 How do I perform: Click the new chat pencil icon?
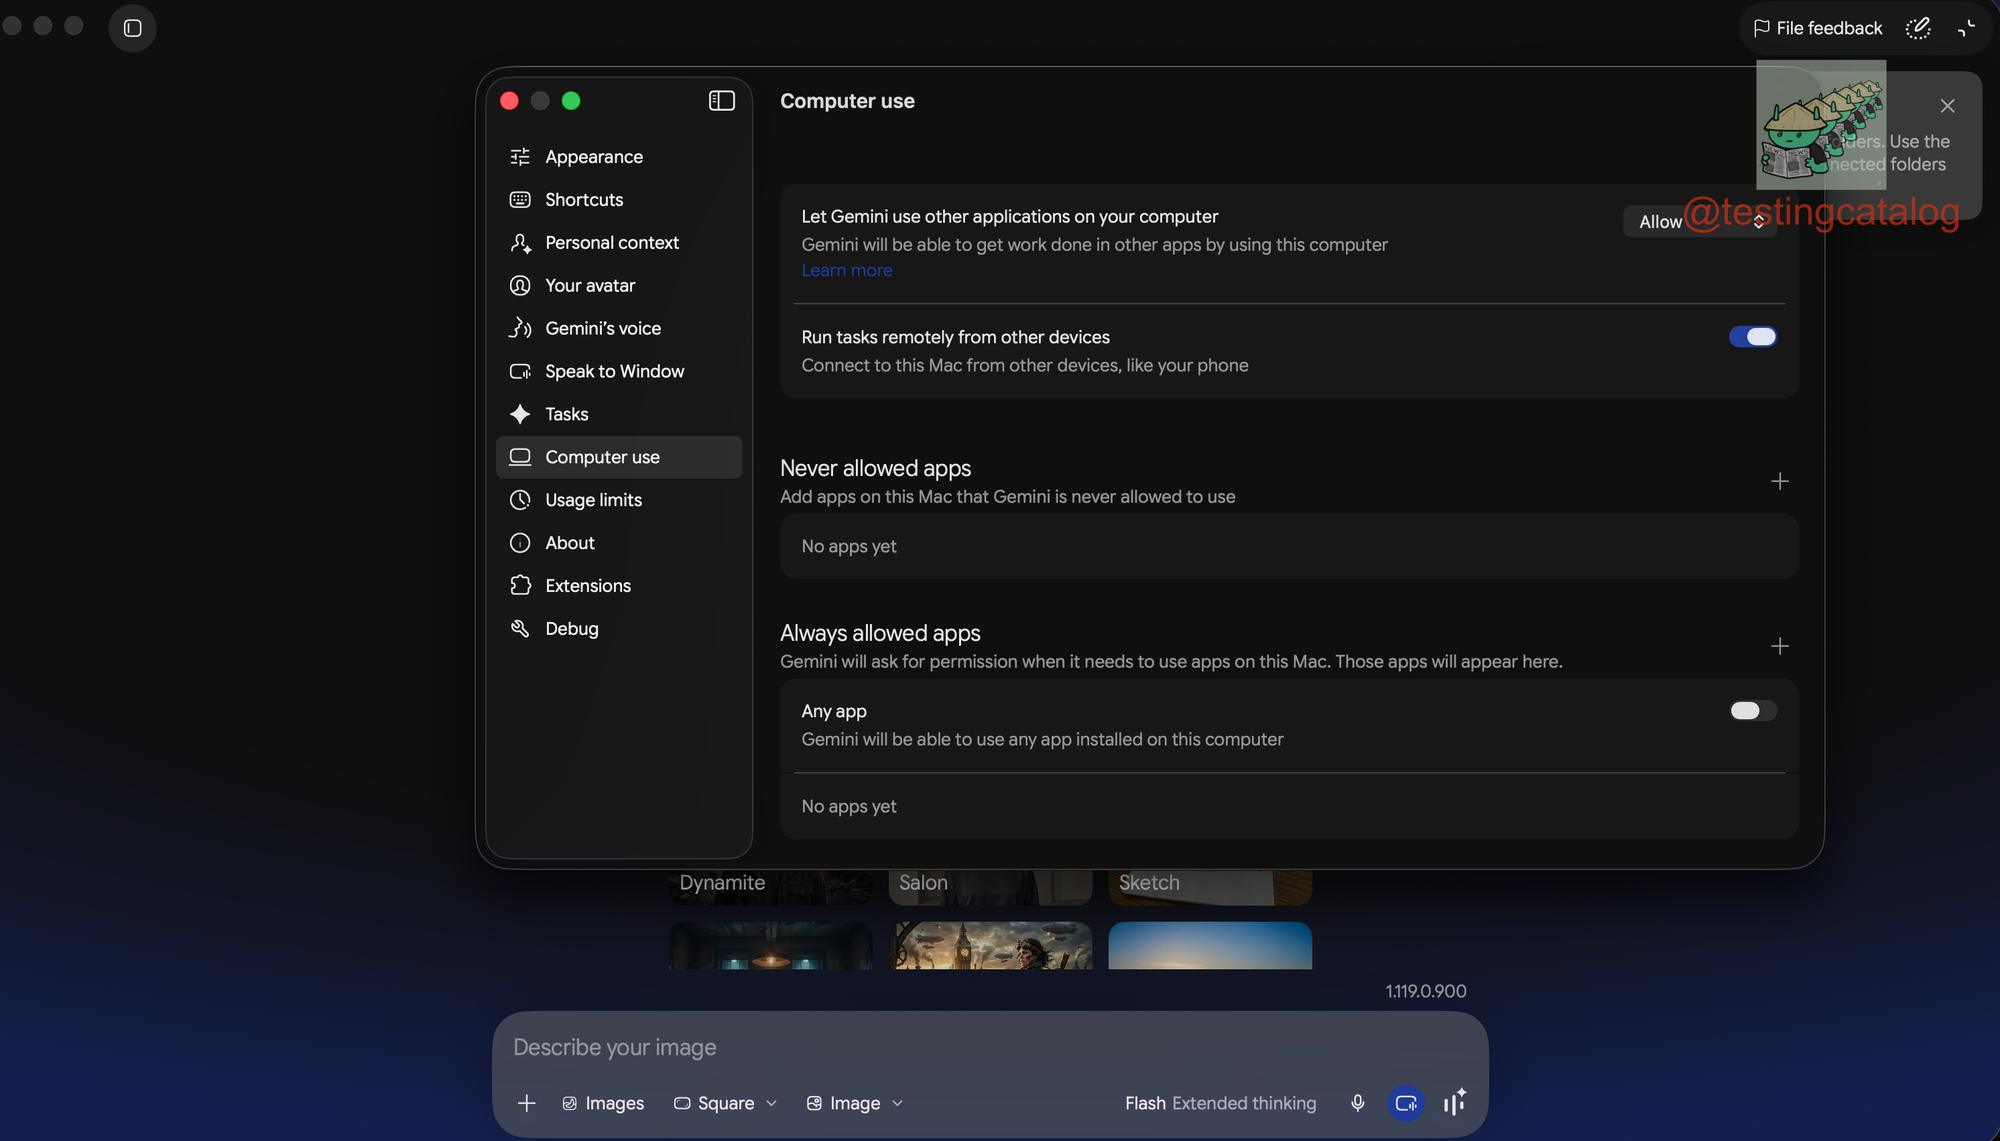click(x=1917, y=28)
